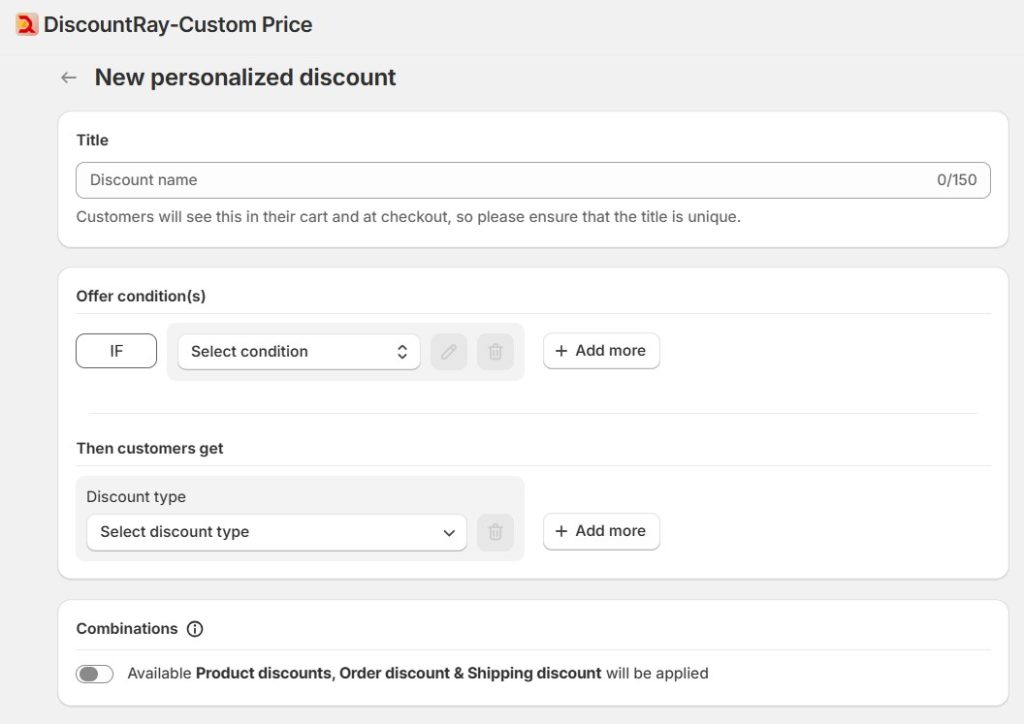Expand condition options using the chevron stepper

tap(403, 351)
